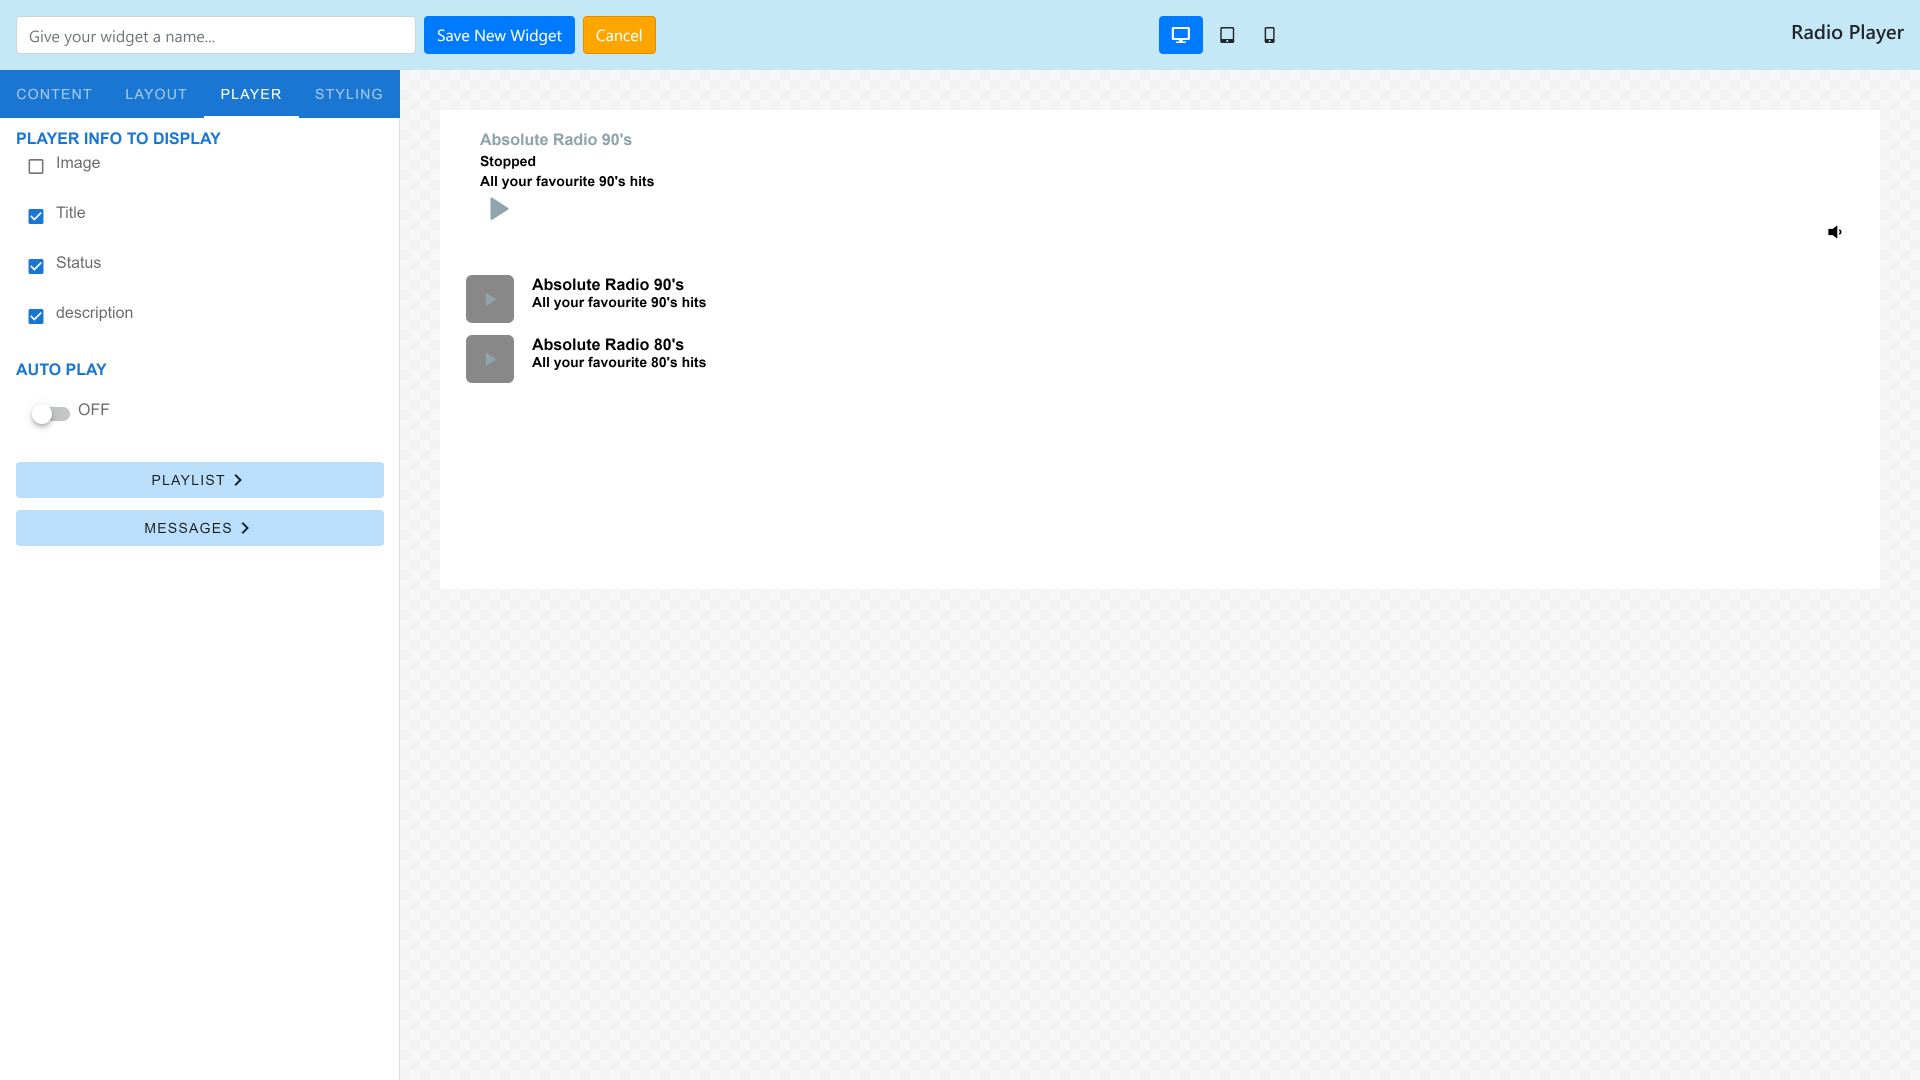Expand the Messages section
This screenshot has height=1080, width=1920.
[x=200, y=528]
